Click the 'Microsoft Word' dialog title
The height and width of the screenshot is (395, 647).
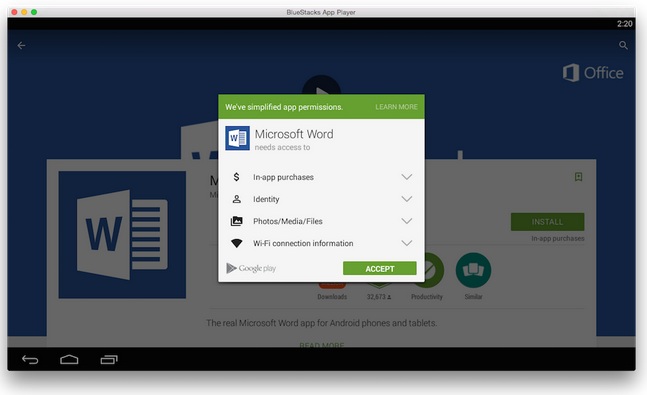tap(294, 134)
